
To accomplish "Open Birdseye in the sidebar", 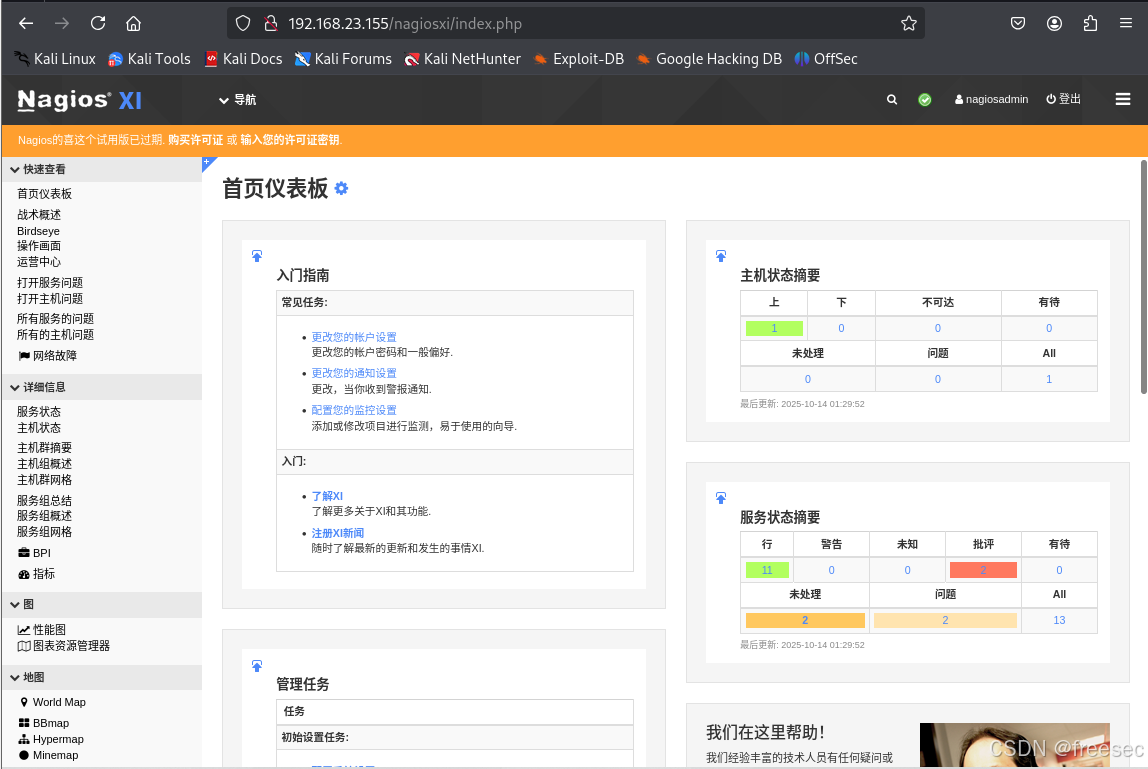I will [38, 231].
